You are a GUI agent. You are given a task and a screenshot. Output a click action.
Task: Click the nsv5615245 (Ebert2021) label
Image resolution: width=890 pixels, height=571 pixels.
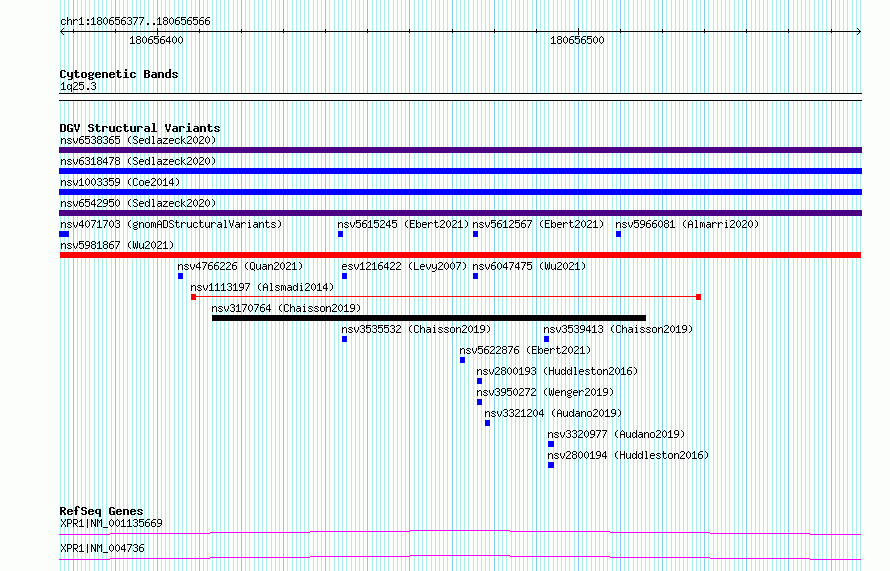point(404,224)
